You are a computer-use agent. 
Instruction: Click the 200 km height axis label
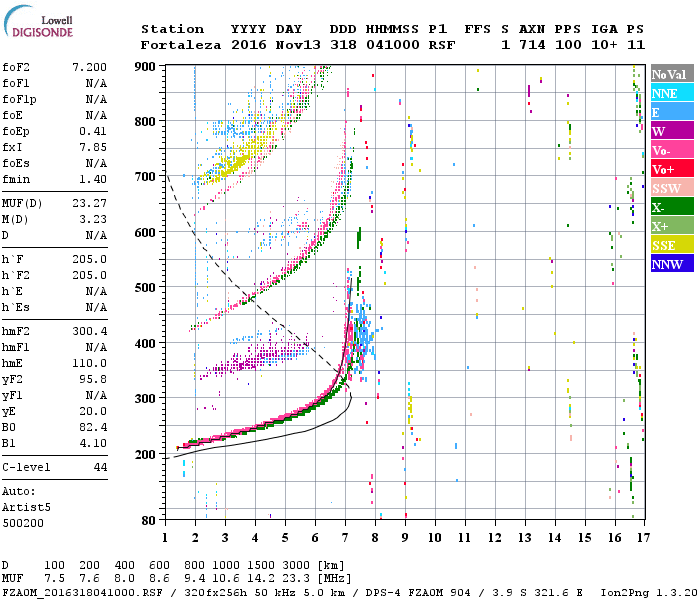coord(145,454)
